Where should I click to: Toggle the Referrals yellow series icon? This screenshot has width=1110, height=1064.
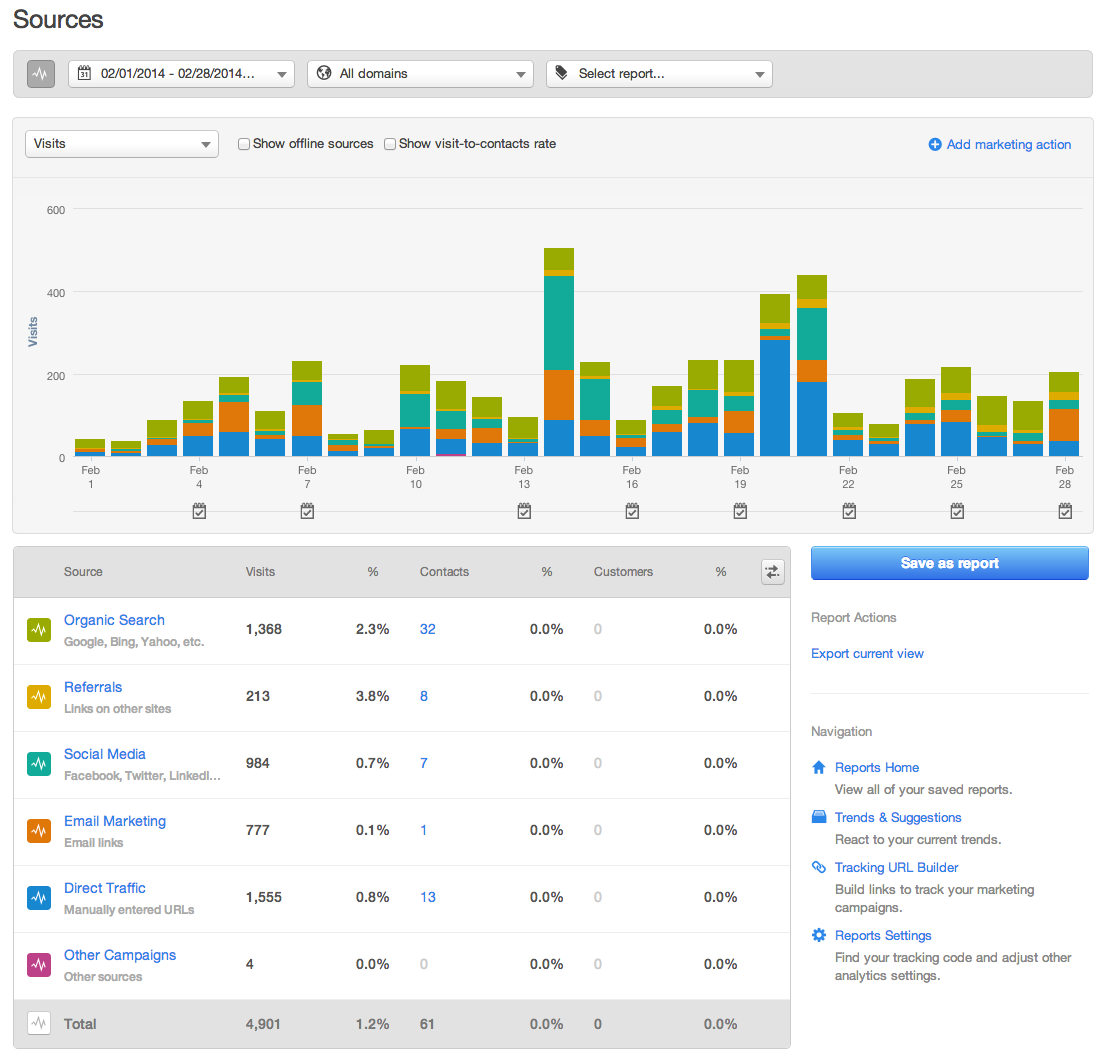point(39,697)
